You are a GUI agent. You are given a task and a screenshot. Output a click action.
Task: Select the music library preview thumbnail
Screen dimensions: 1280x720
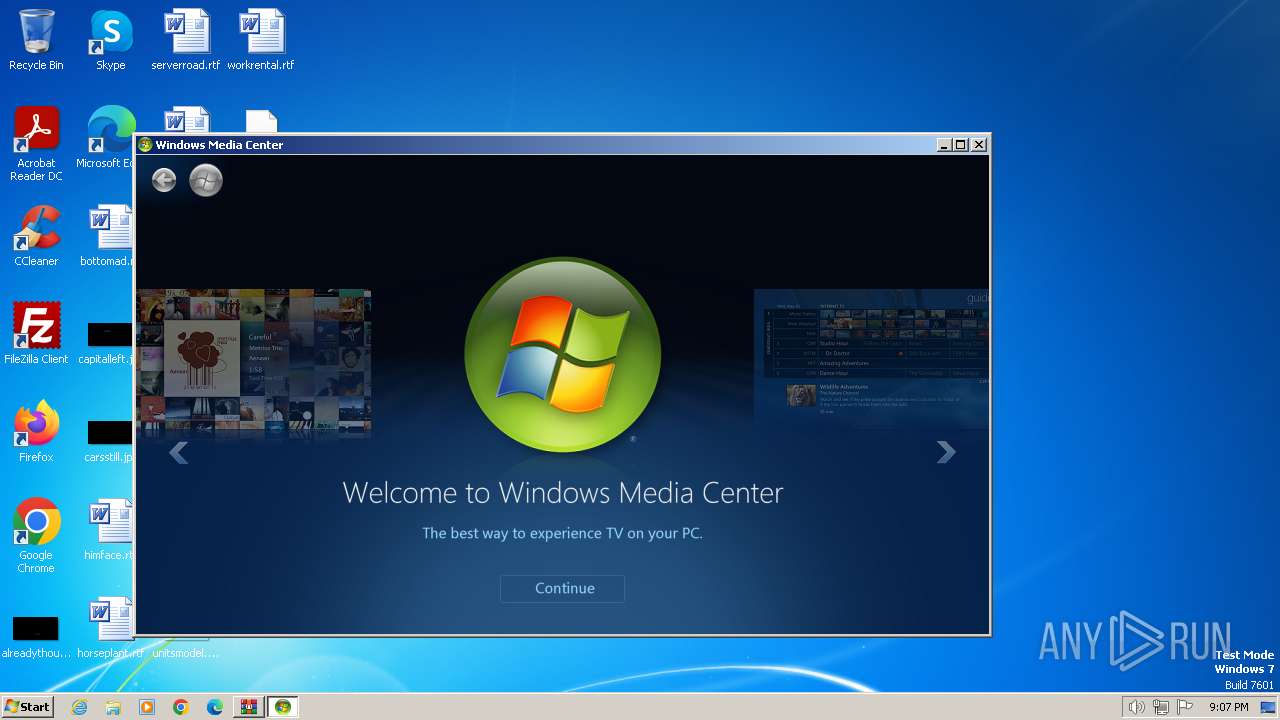pos(254,363)
